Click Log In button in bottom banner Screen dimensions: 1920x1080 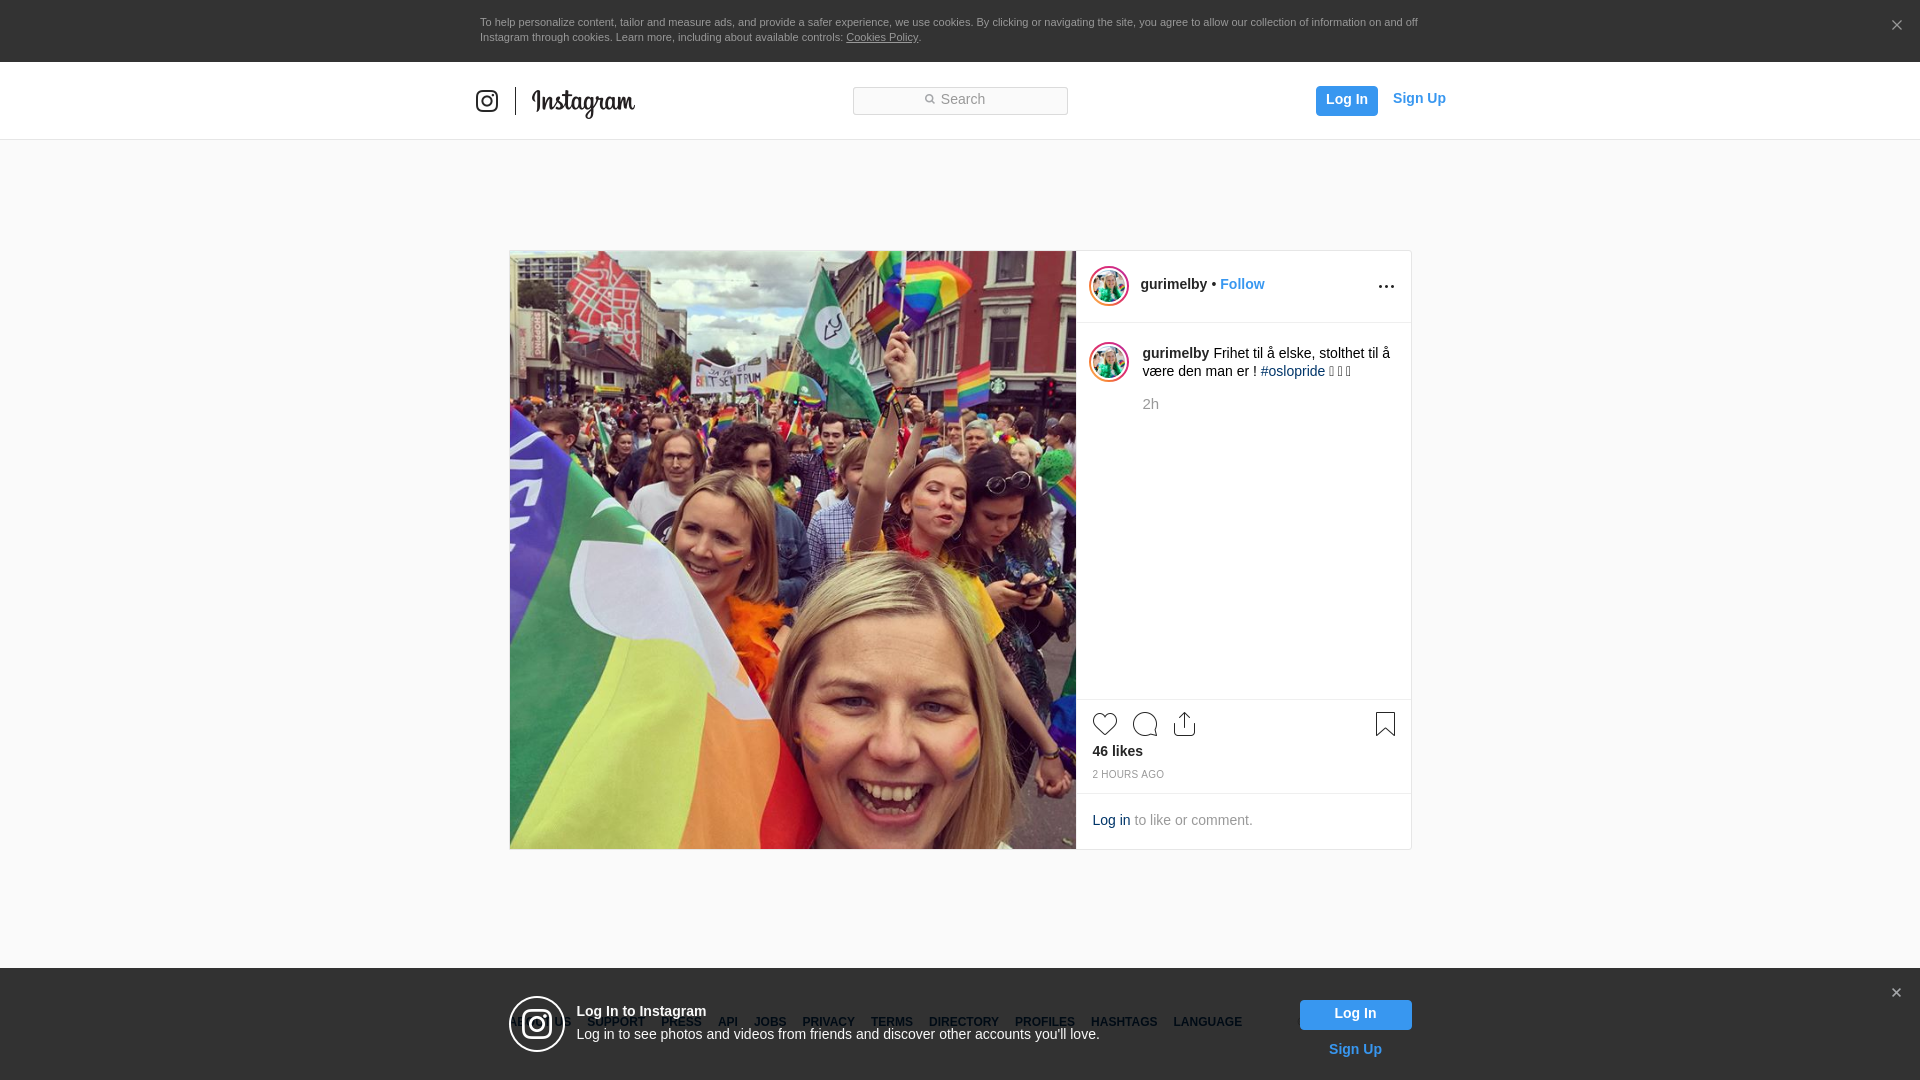coord(1355,1015)
